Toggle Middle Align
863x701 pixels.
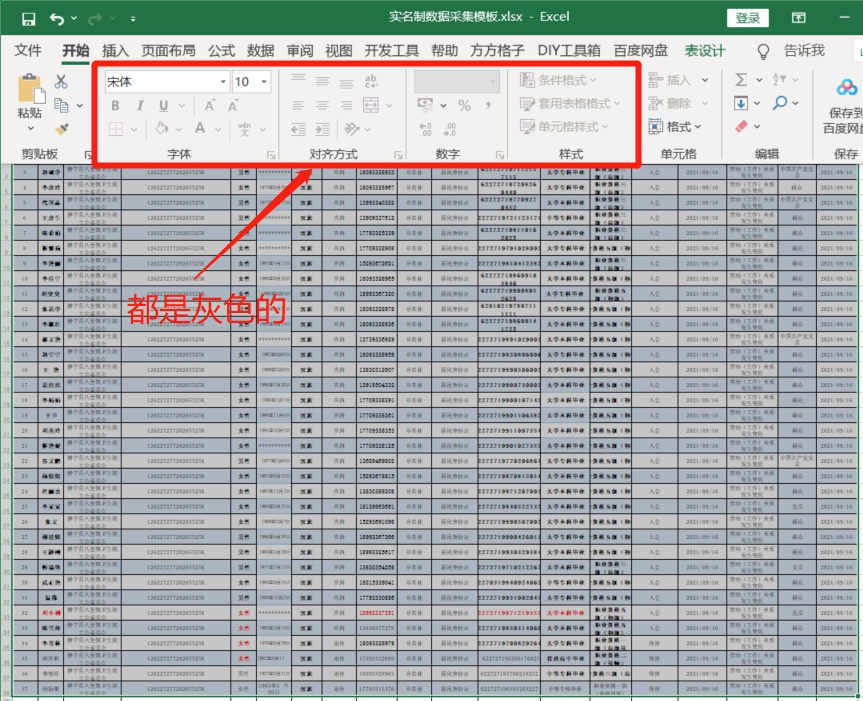point(323,81)
